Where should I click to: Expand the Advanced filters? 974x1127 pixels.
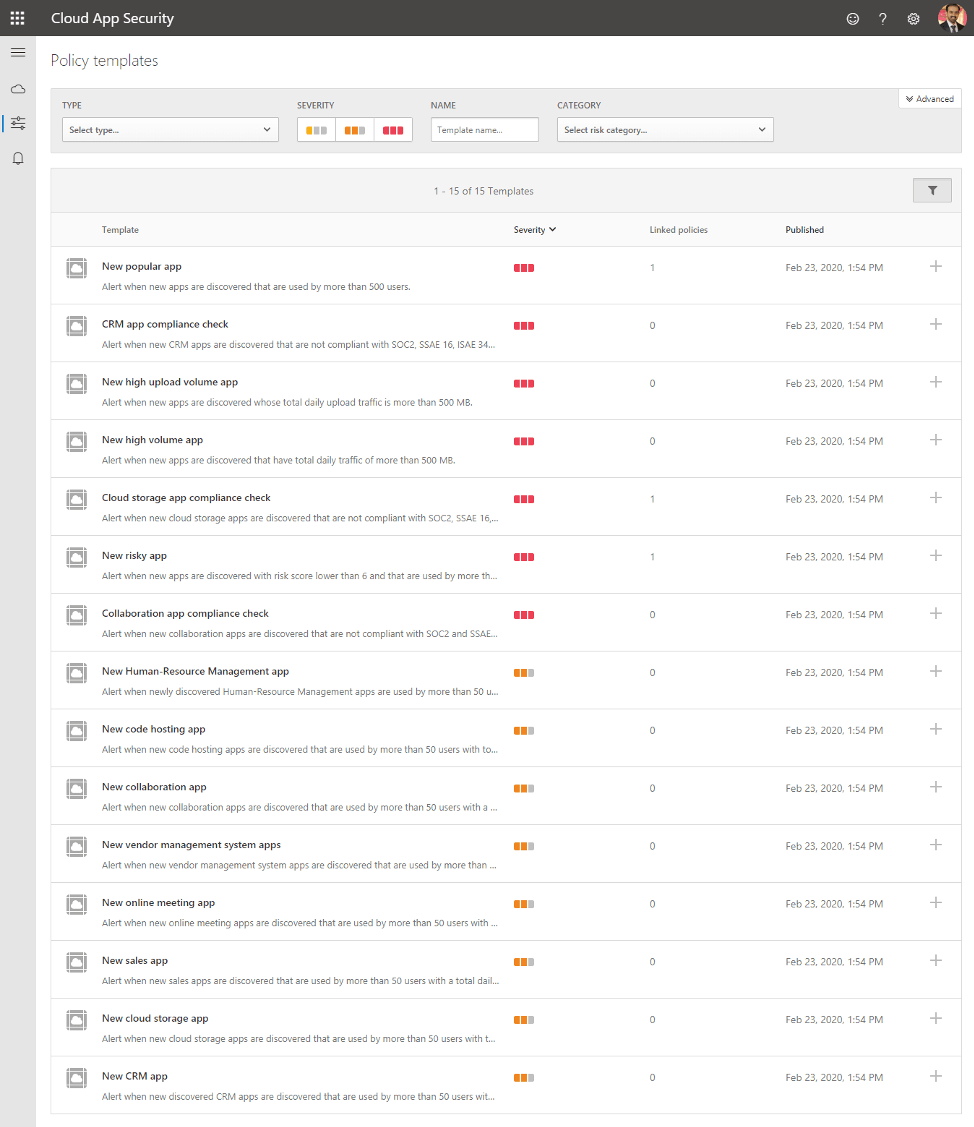(x=930, y=99)
